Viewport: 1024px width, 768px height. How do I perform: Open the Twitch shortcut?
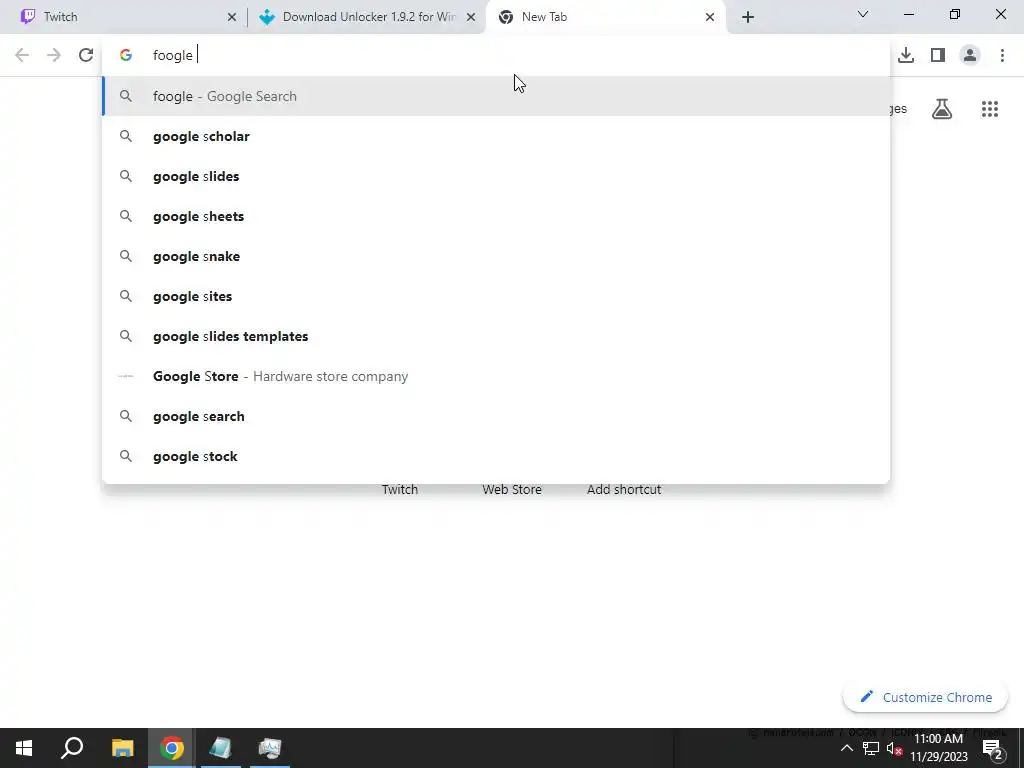click(400, 489)
